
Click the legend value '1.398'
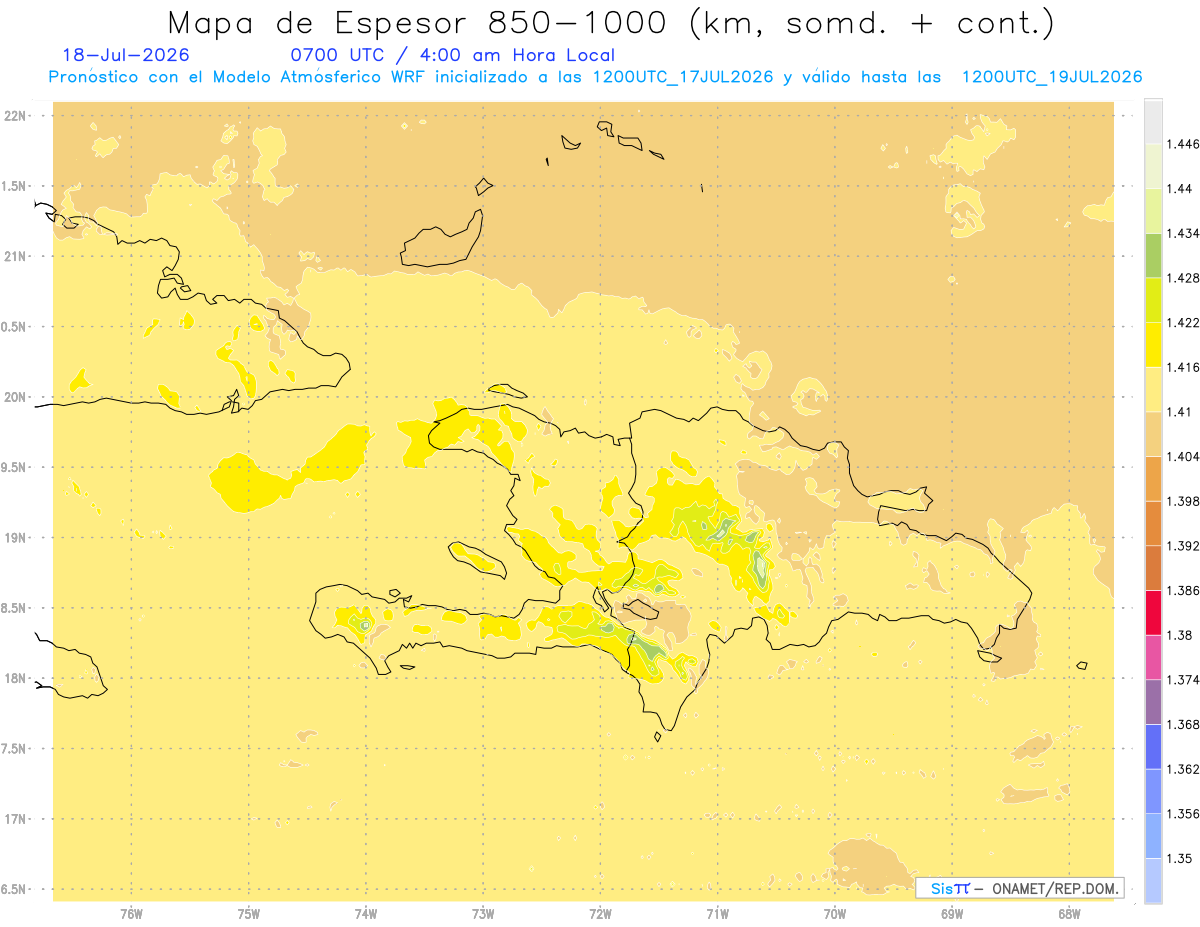pyautogui.click(x=1183, y=501)
